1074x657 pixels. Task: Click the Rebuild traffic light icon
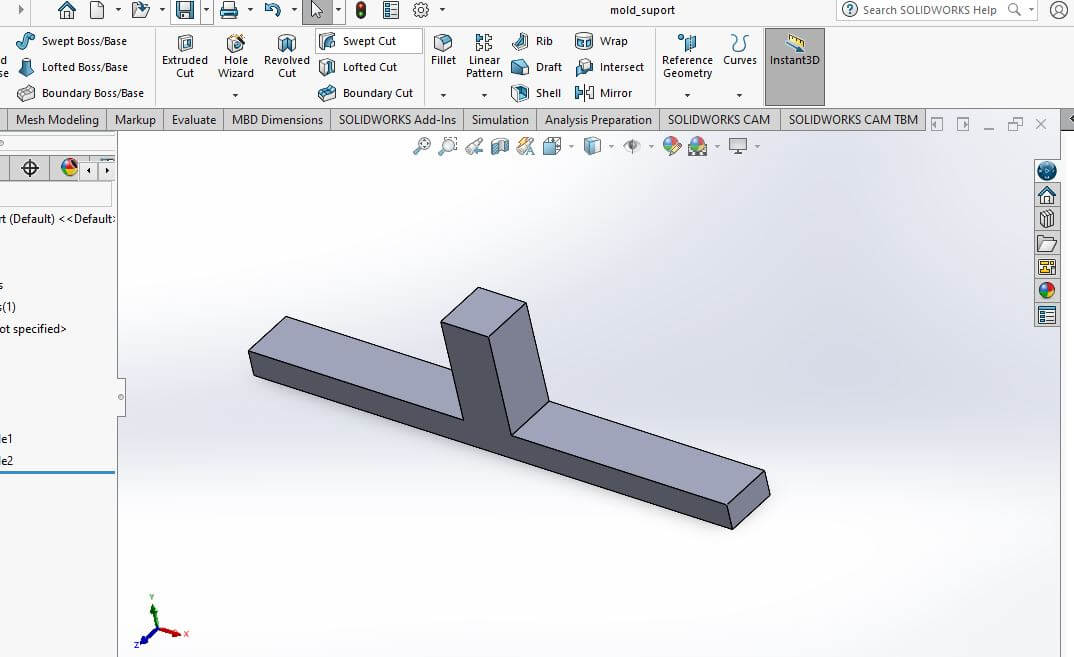tap(361, 10)
